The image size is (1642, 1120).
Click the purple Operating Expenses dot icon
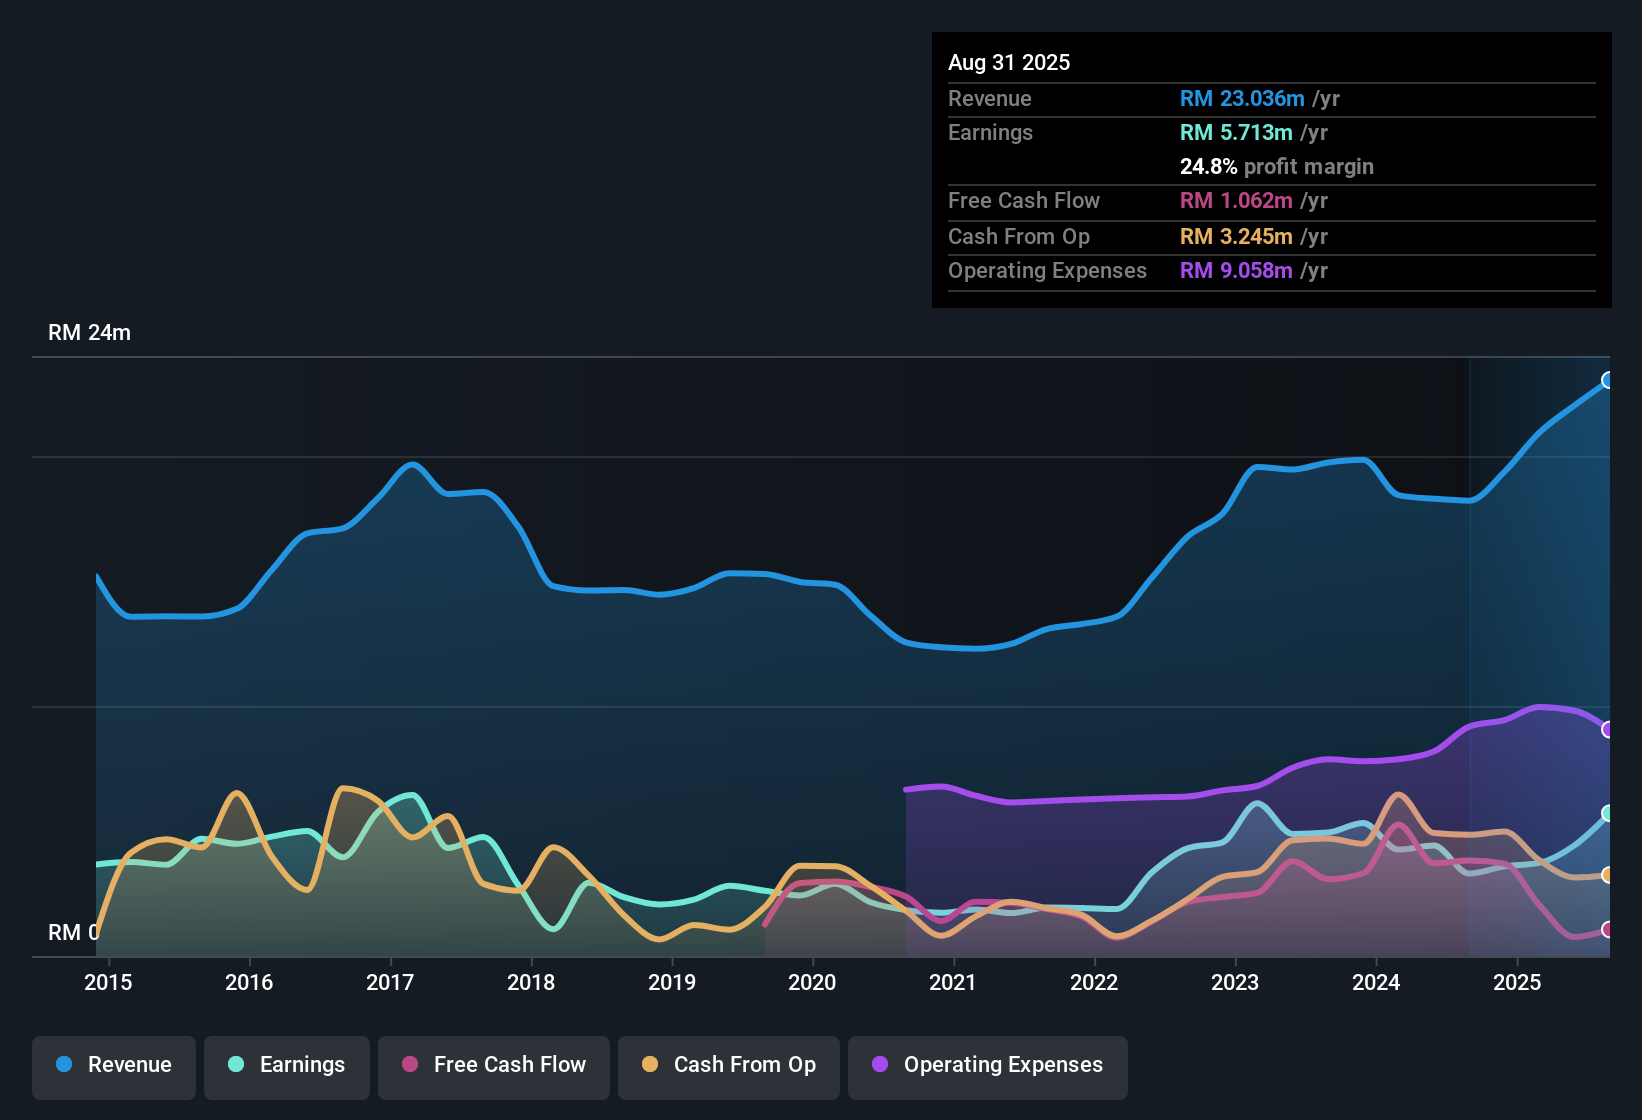(878, 1065)
